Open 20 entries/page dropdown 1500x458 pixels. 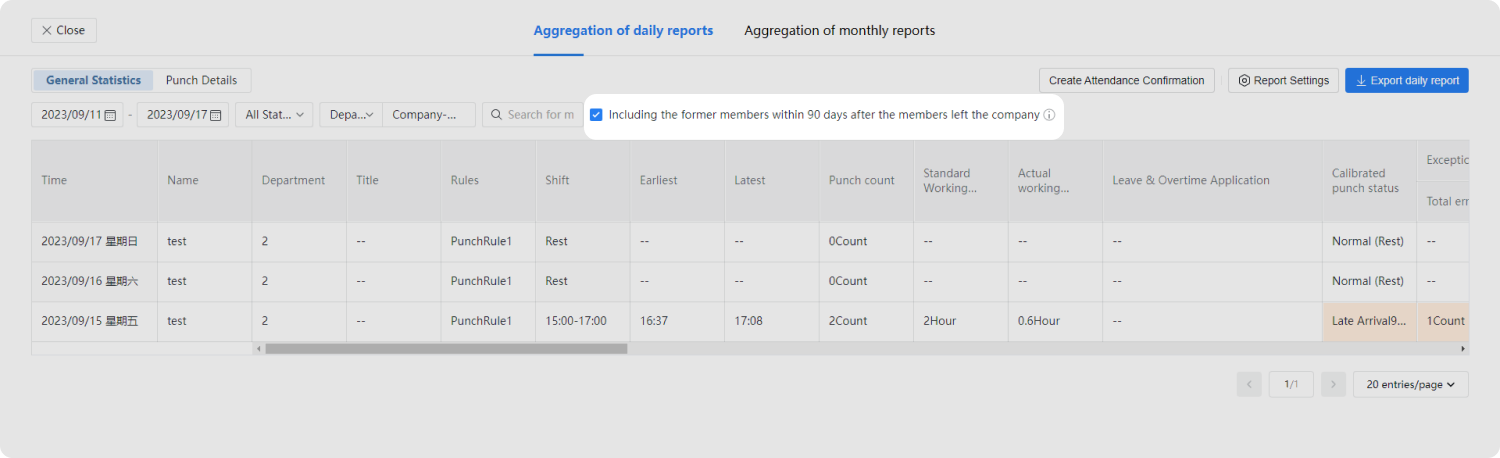point(1411,384)
